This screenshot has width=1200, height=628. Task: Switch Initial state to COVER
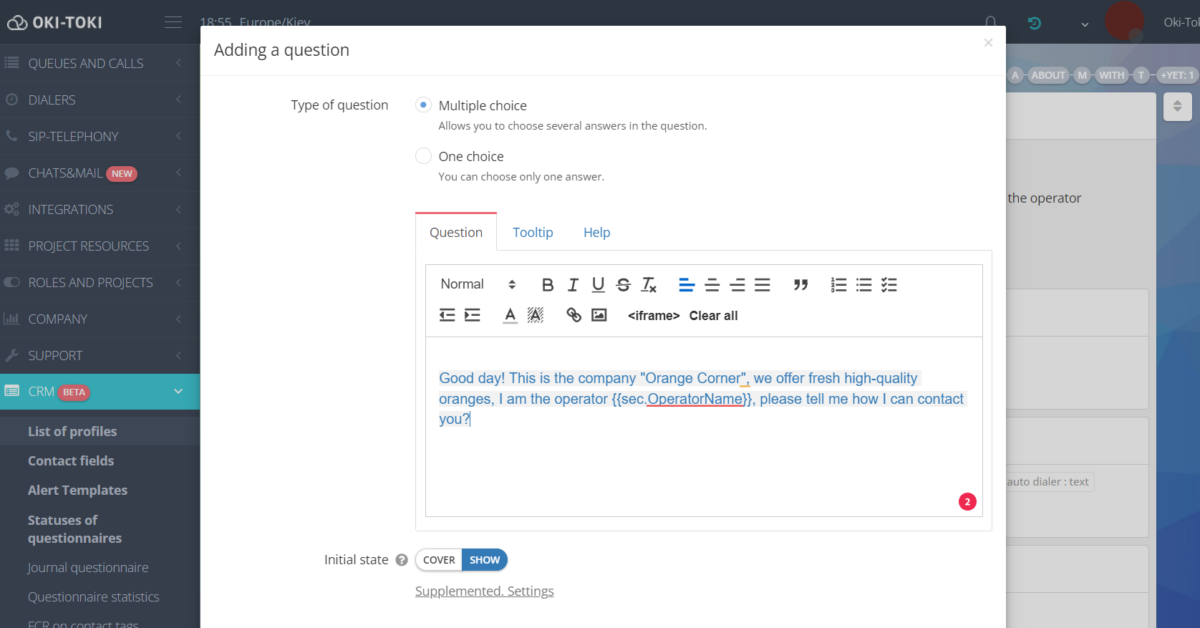pos(438,560)
